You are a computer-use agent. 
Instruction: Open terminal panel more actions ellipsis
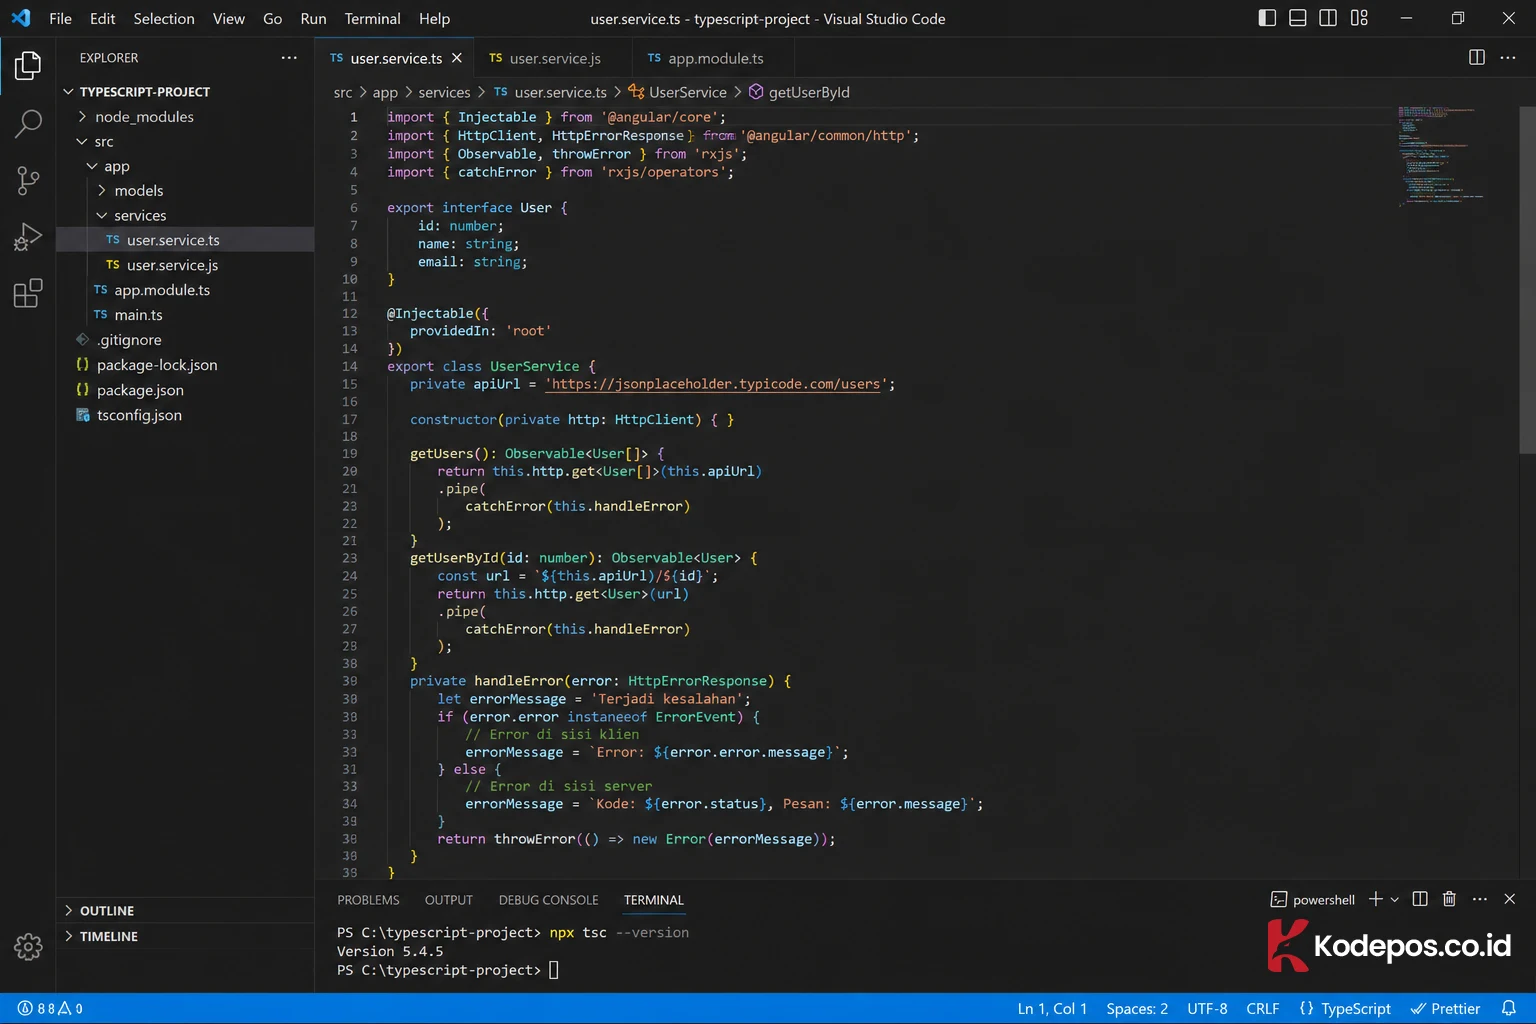(1480, 899)
